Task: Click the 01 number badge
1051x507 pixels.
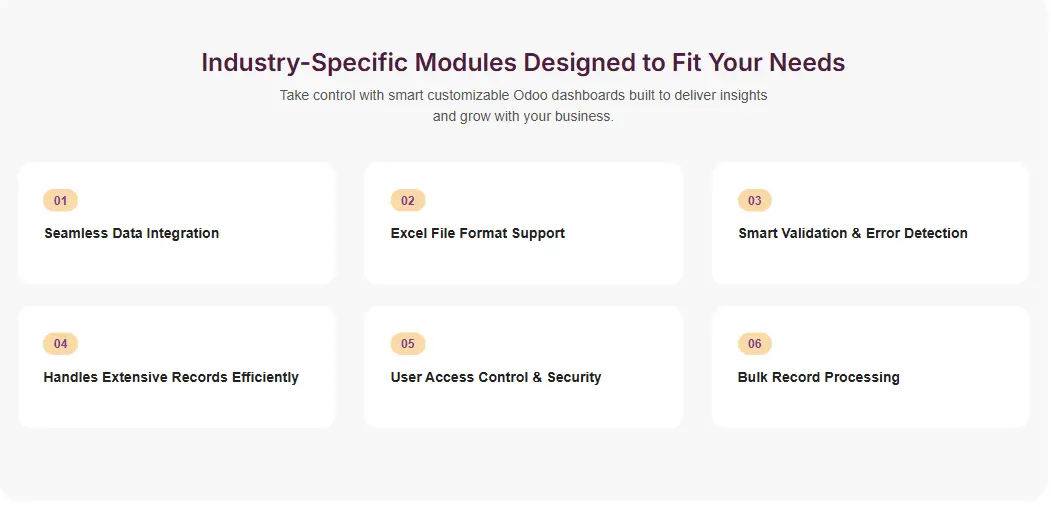Action: coord(60,201)
